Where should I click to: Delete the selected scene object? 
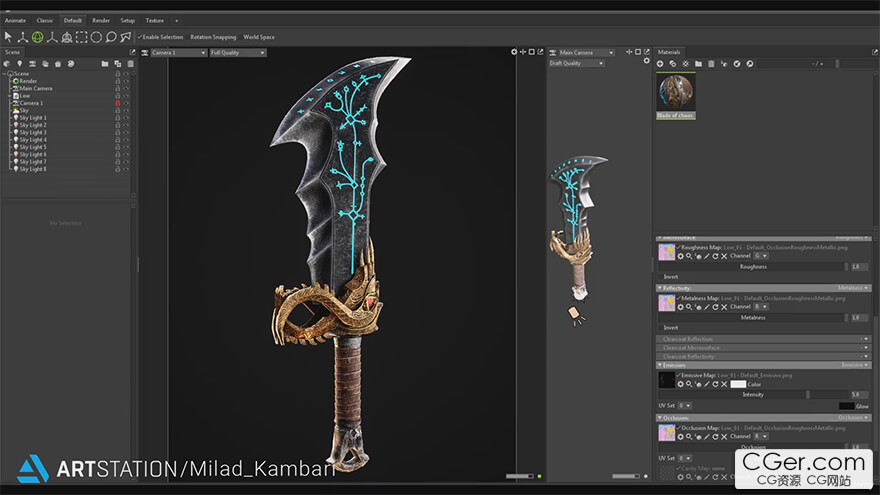click(131, 64)
